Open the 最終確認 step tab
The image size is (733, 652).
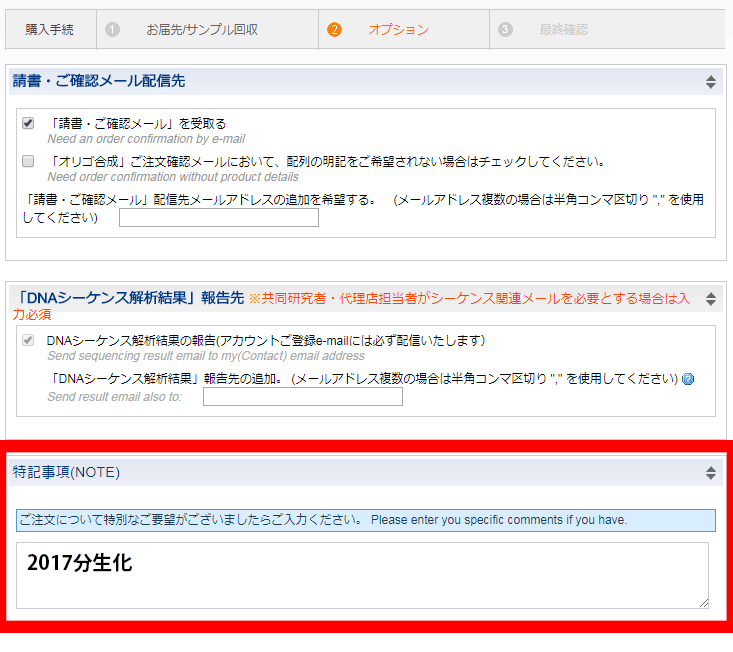pyautogui.click(x=607, y=29)
